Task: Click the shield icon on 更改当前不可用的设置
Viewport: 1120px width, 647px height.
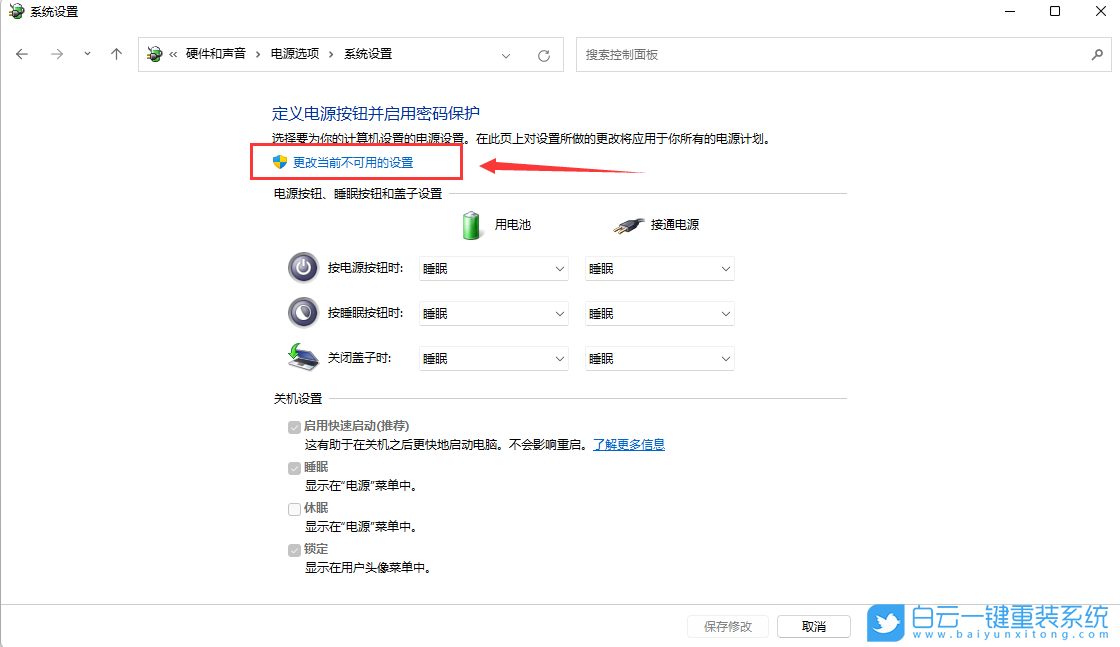Action: click(x=280, y=161)
